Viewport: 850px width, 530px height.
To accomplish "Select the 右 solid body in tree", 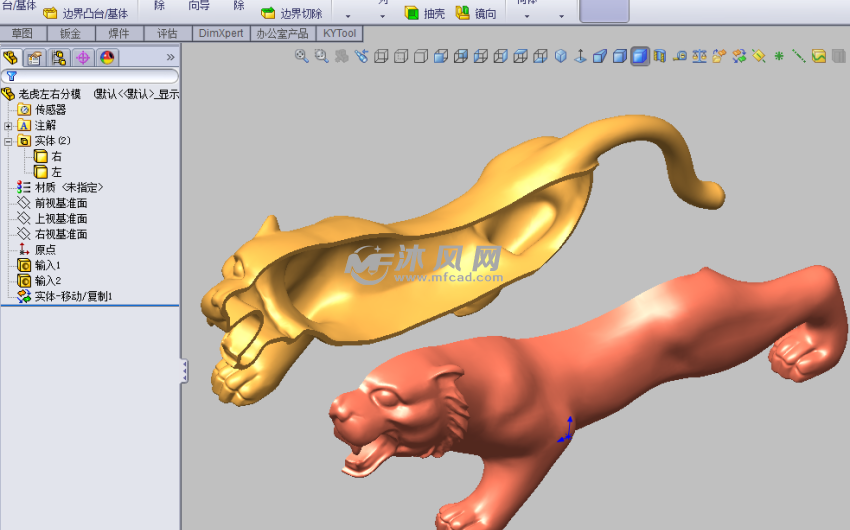I will (x=56, y=157).
